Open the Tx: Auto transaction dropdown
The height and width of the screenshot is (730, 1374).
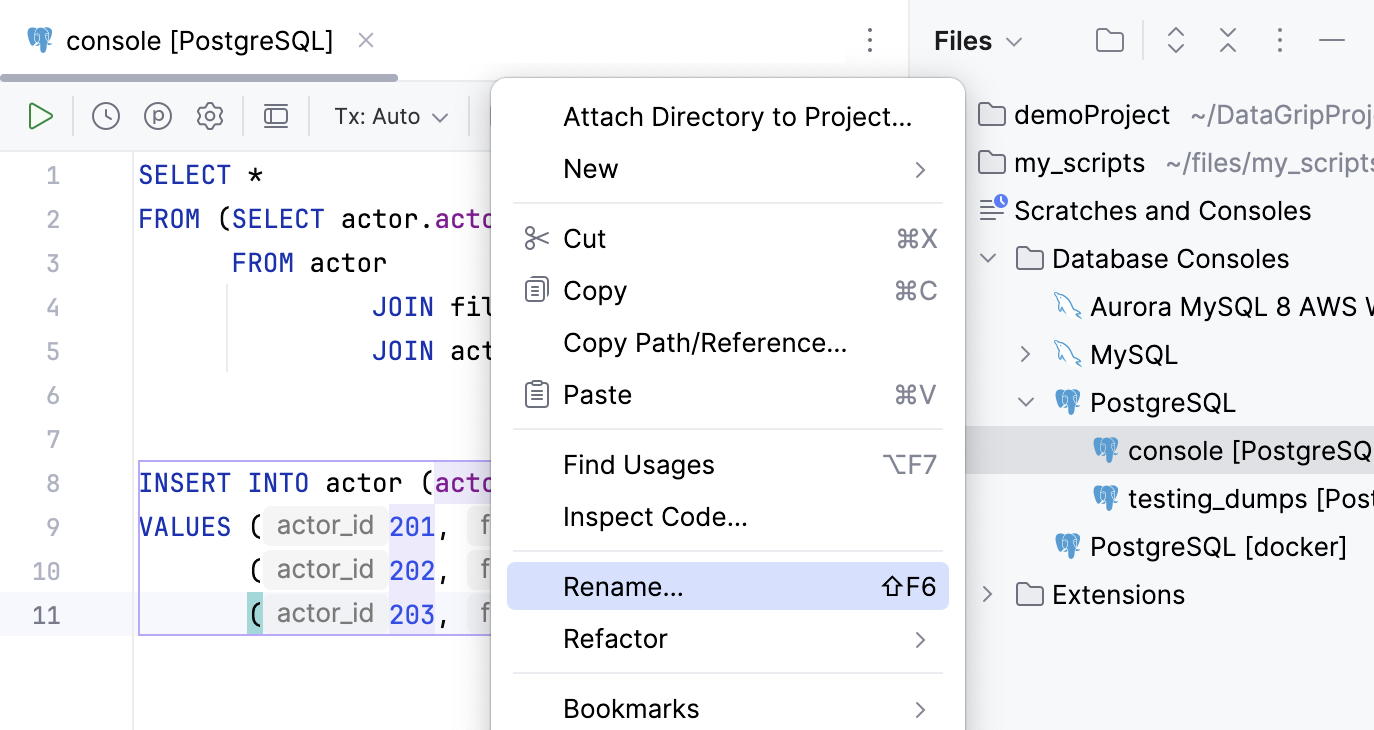(x=389, y=116)
